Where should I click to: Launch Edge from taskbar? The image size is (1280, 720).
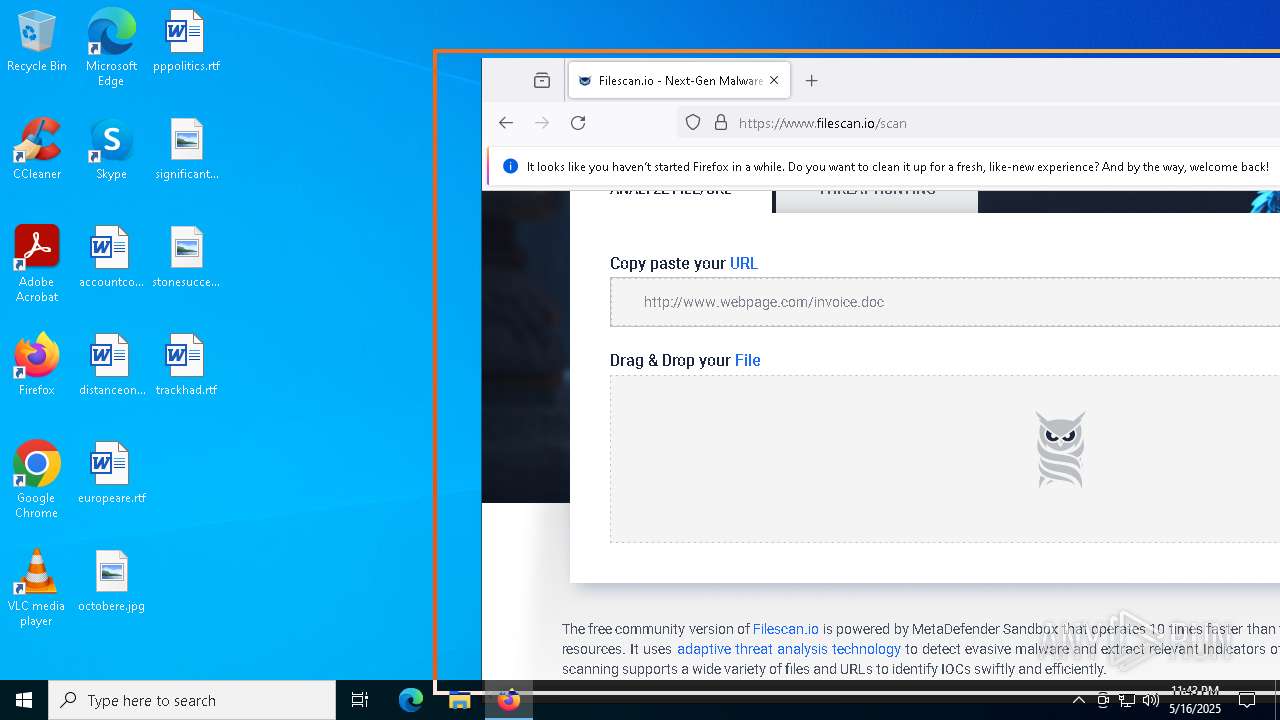tap(411, 700)
